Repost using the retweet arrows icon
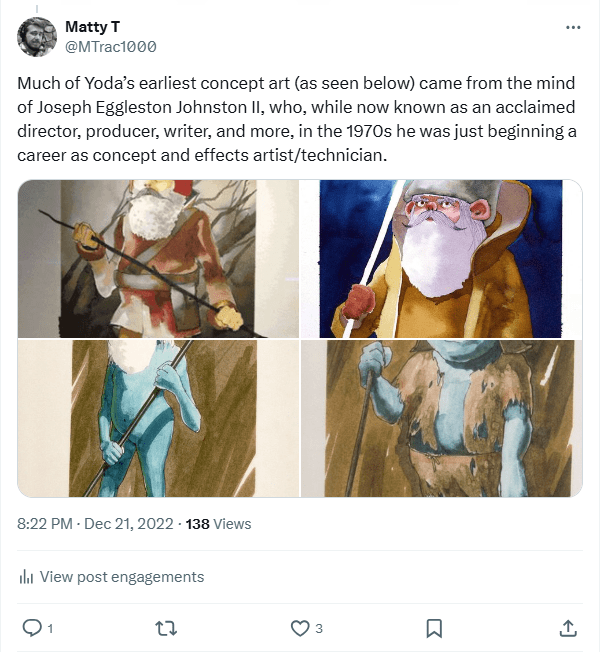Image resolution: width=603 pixels, height=652 pixels. click(167, 628)
